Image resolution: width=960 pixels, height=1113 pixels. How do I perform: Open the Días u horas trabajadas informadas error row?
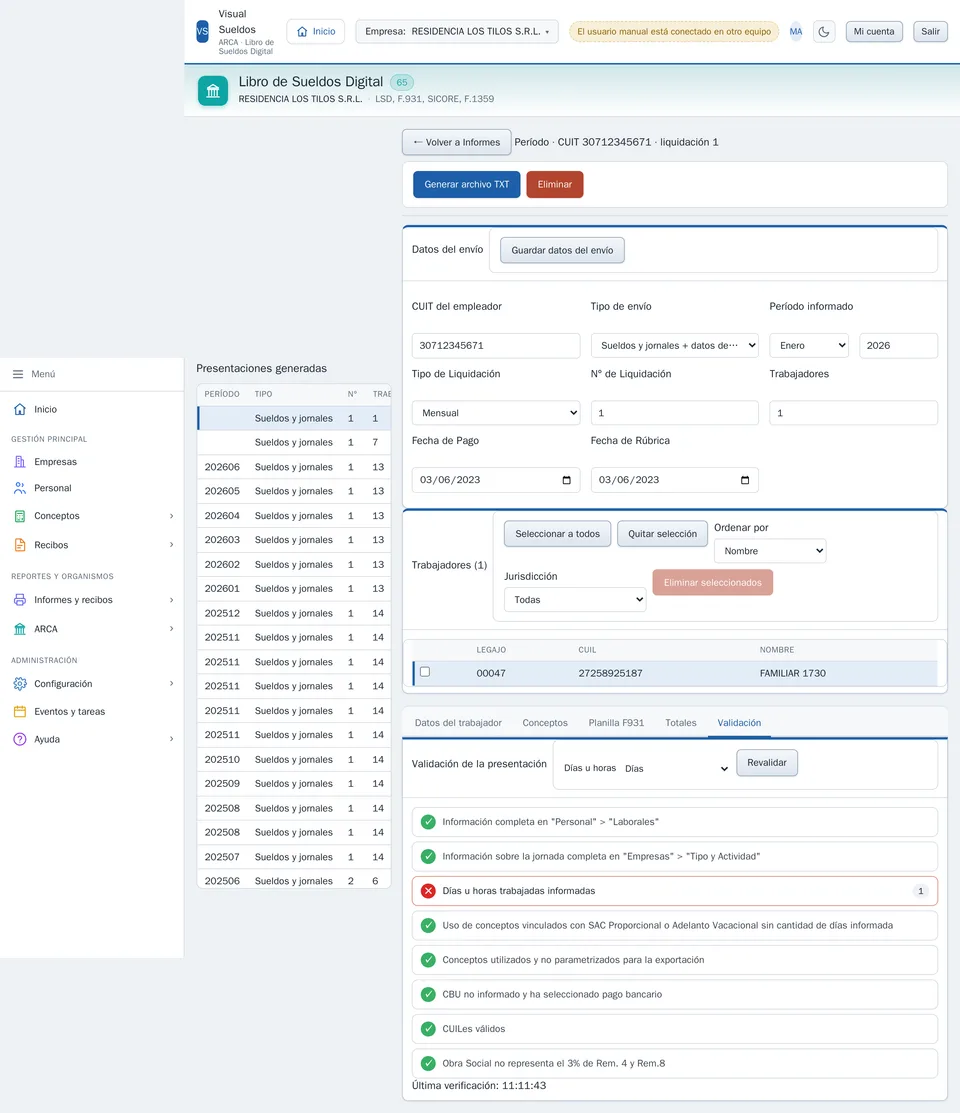click(x=675, y=891)
